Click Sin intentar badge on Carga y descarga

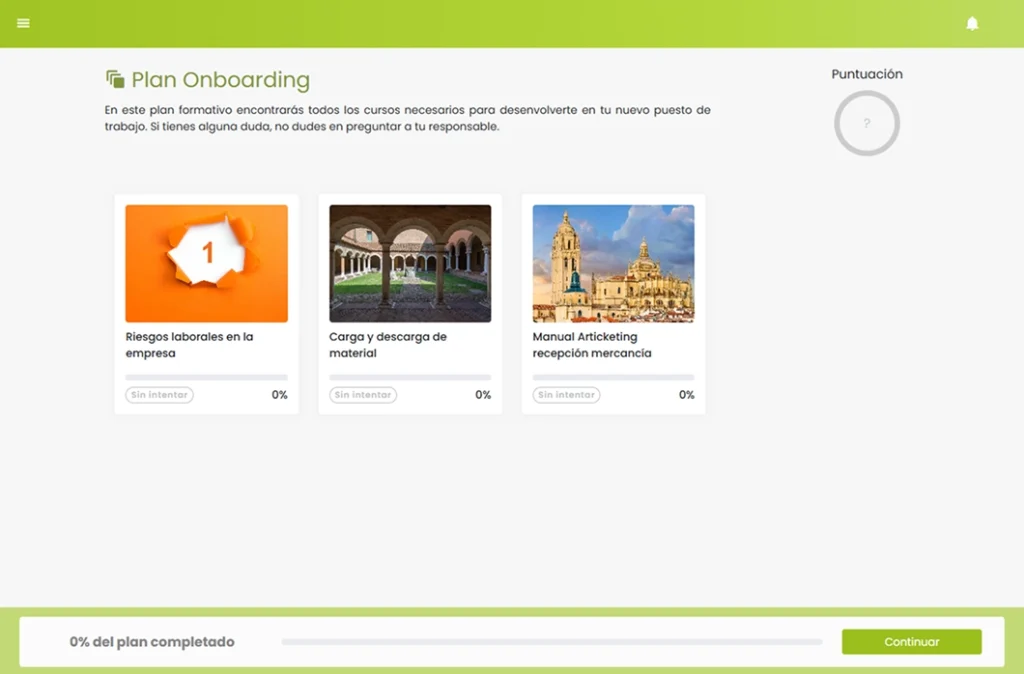click(x=363, y=395)
